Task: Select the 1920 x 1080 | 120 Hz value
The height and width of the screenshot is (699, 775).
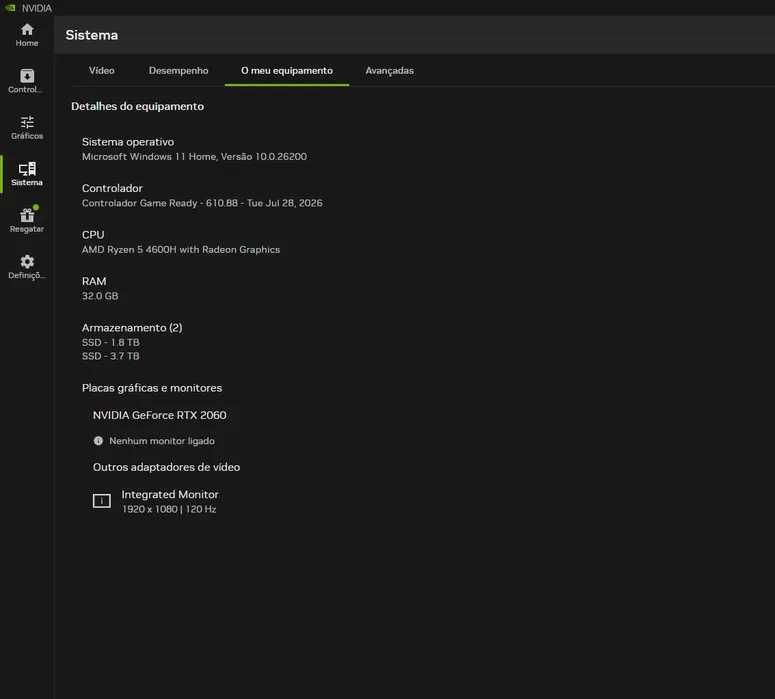Action: (169, 509)
